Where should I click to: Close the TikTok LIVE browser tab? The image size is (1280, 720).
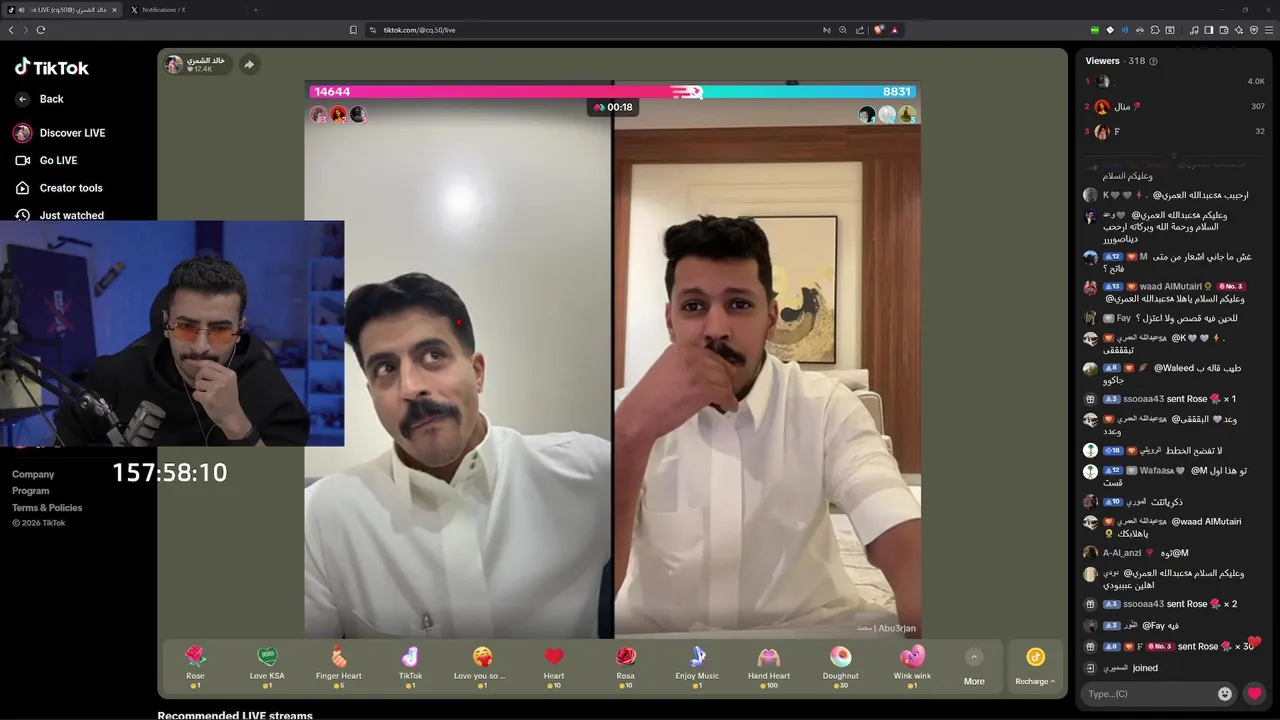(114, 9)
